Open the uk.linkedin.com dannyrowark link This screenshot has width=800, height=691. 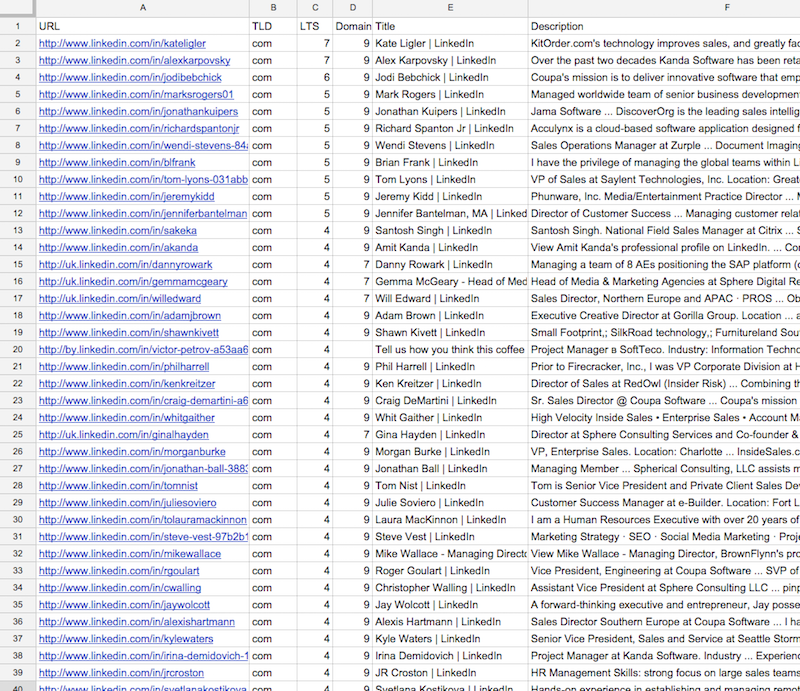click(126, 264)
